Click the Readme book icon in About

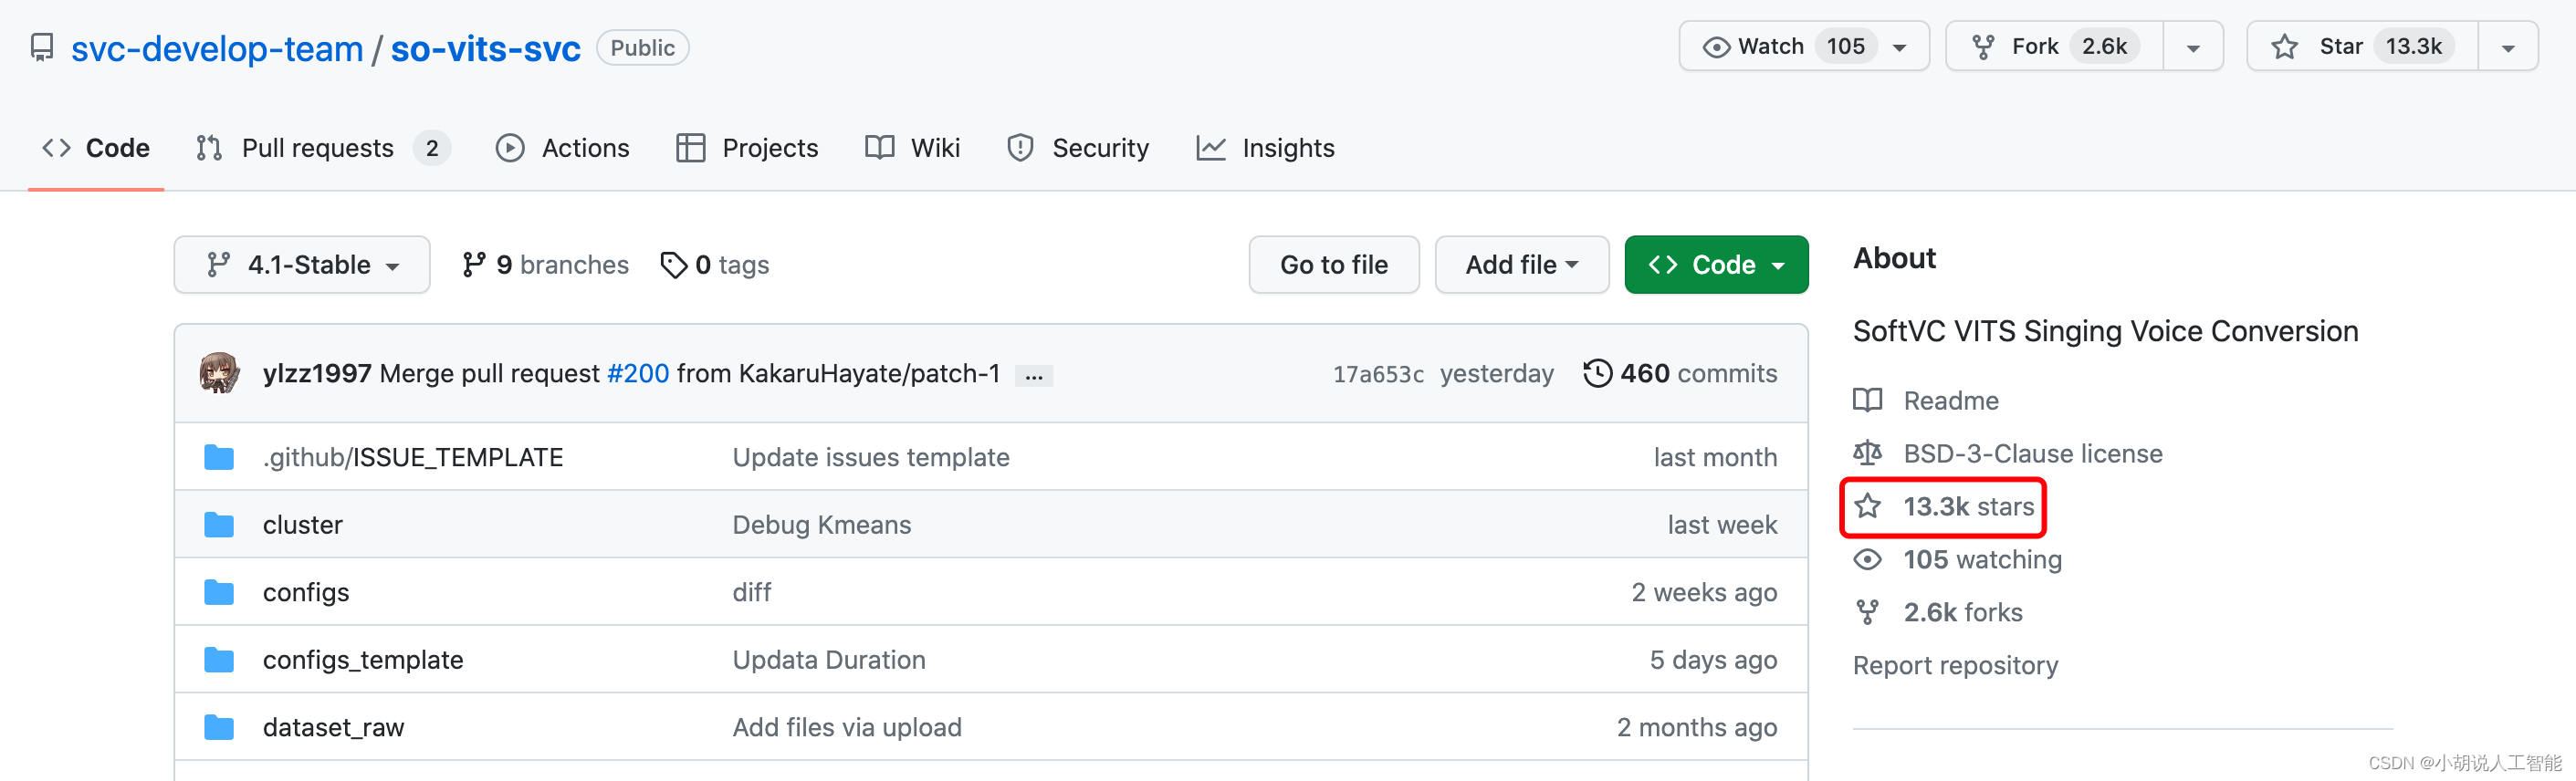pos(1867,400)
